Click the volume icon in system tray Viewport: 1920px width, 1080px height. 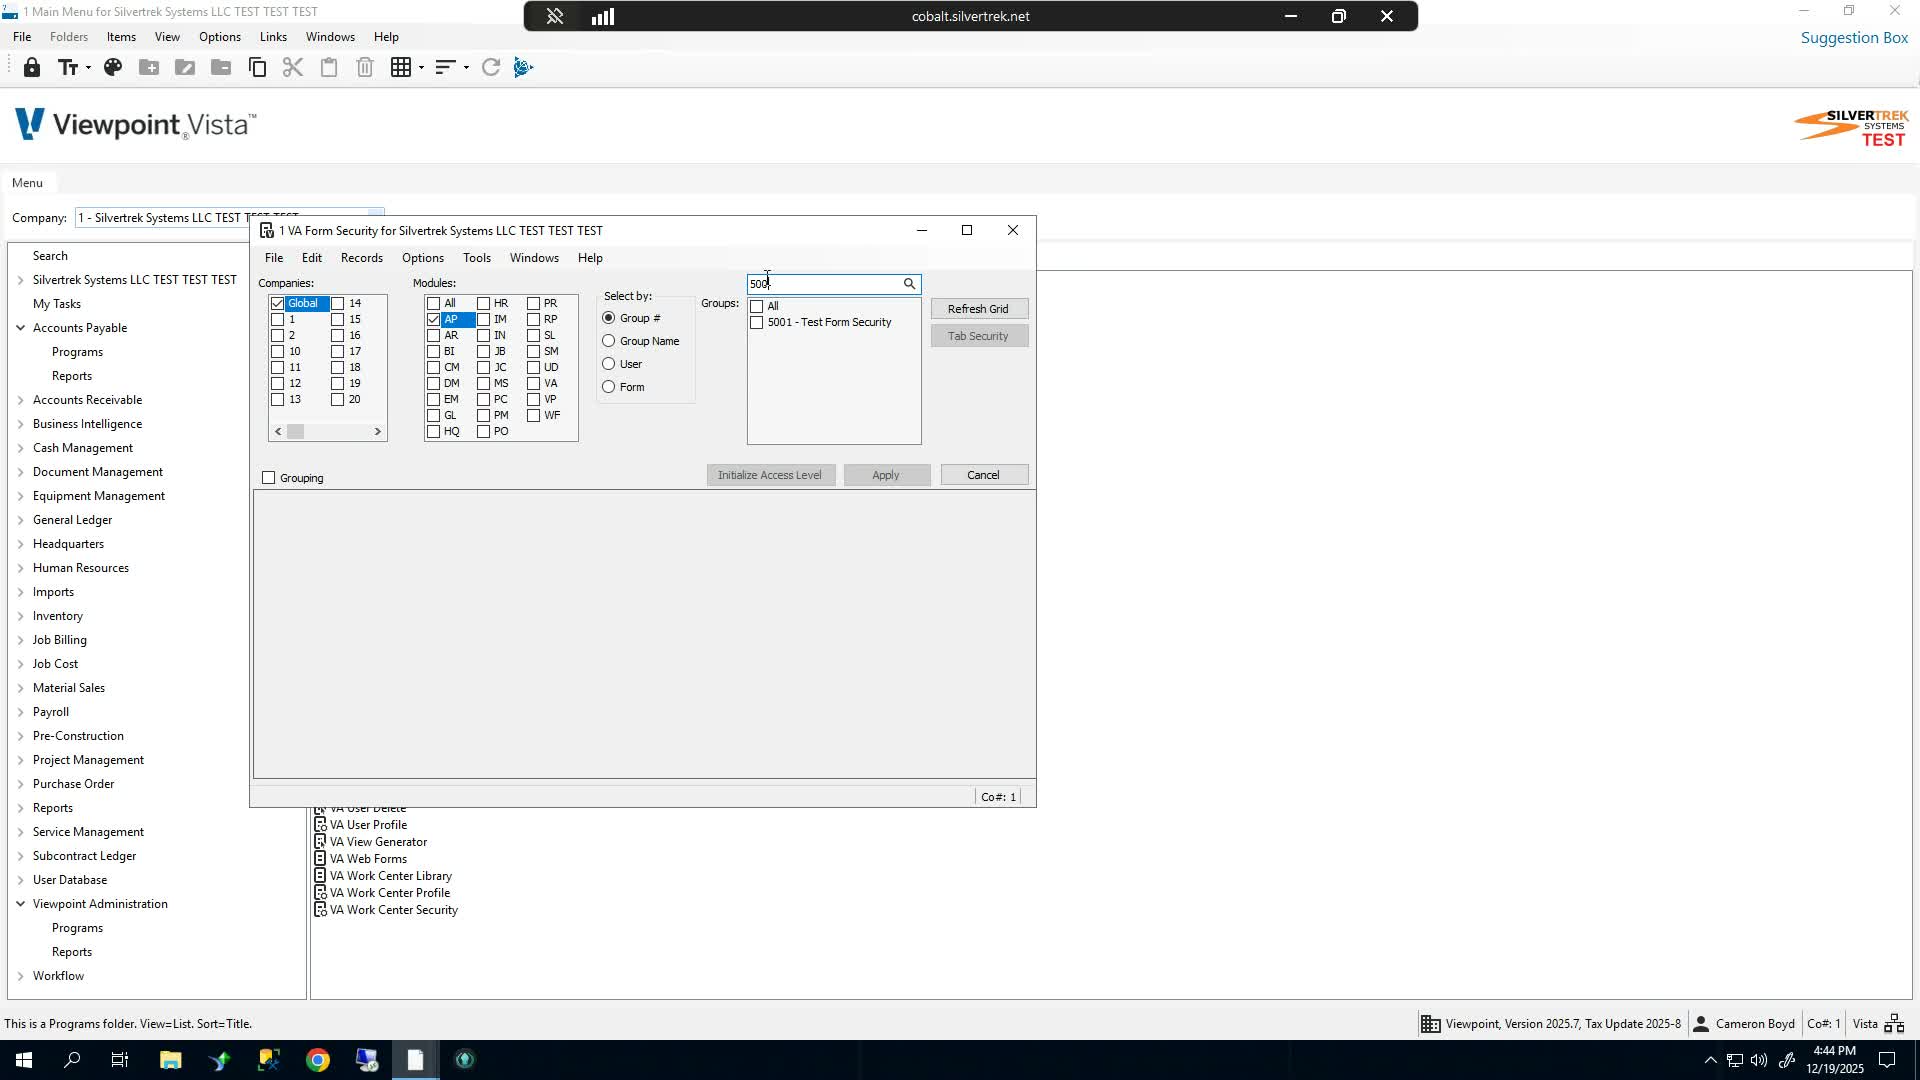click(1759, 1060)
